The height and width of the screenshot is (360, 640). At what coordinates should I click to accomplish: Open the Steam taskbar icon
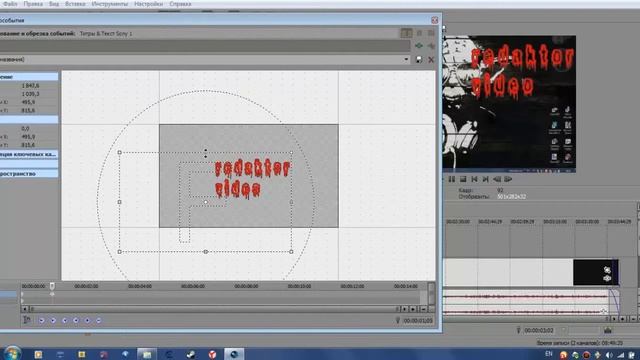190,354
